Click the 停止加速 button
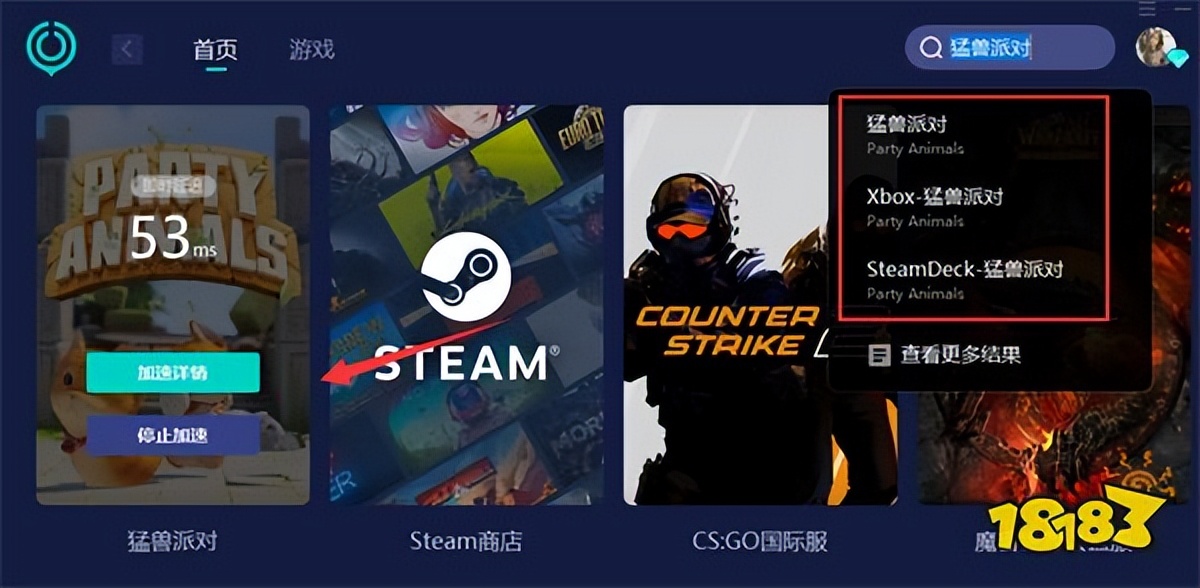The image size is (1200, 588). tap(173, 435)
